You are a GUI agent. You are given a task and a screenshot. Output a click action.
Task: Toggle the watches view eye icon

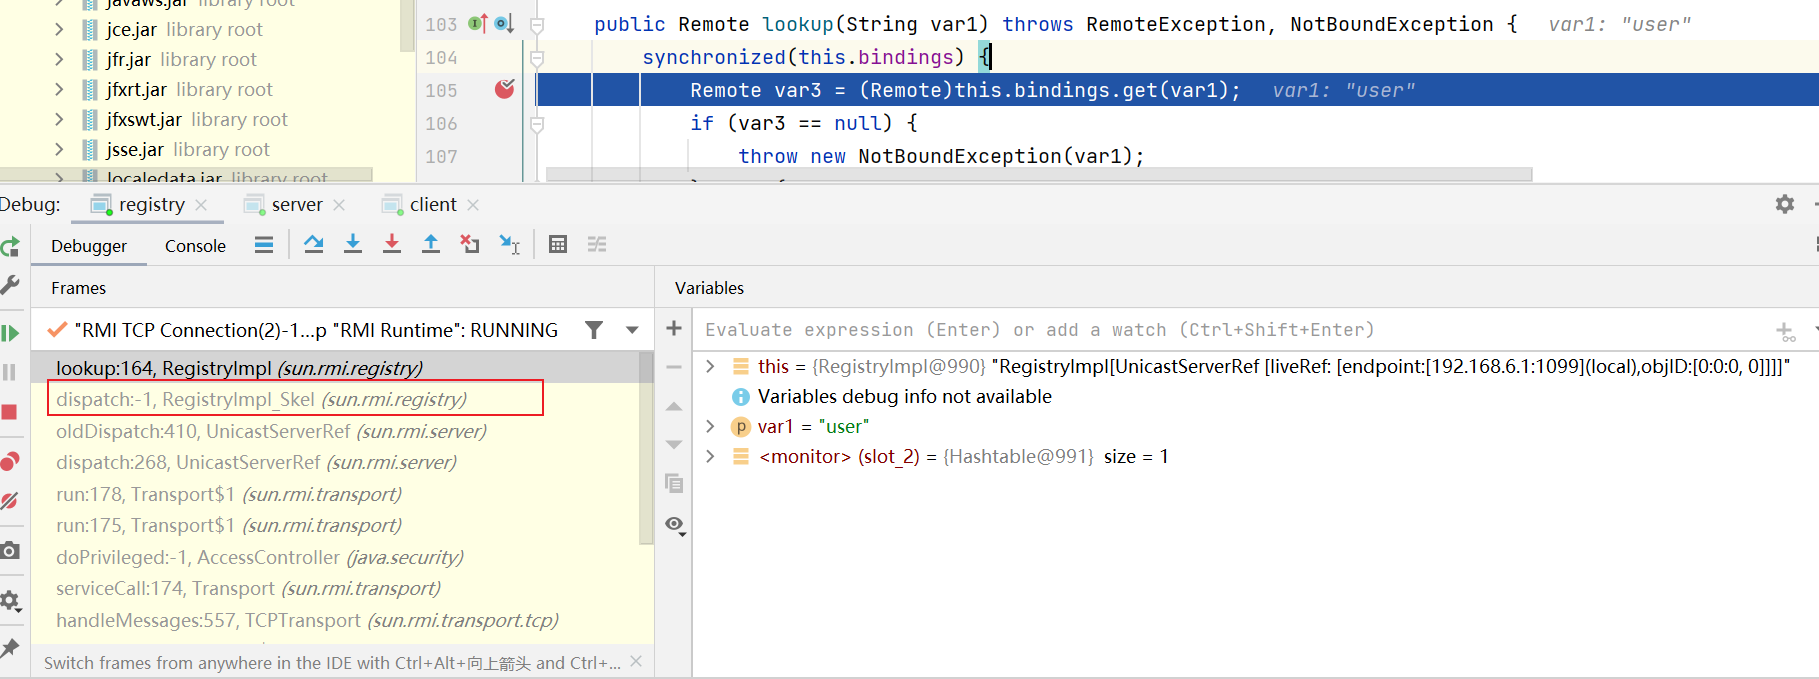(675, 525)
